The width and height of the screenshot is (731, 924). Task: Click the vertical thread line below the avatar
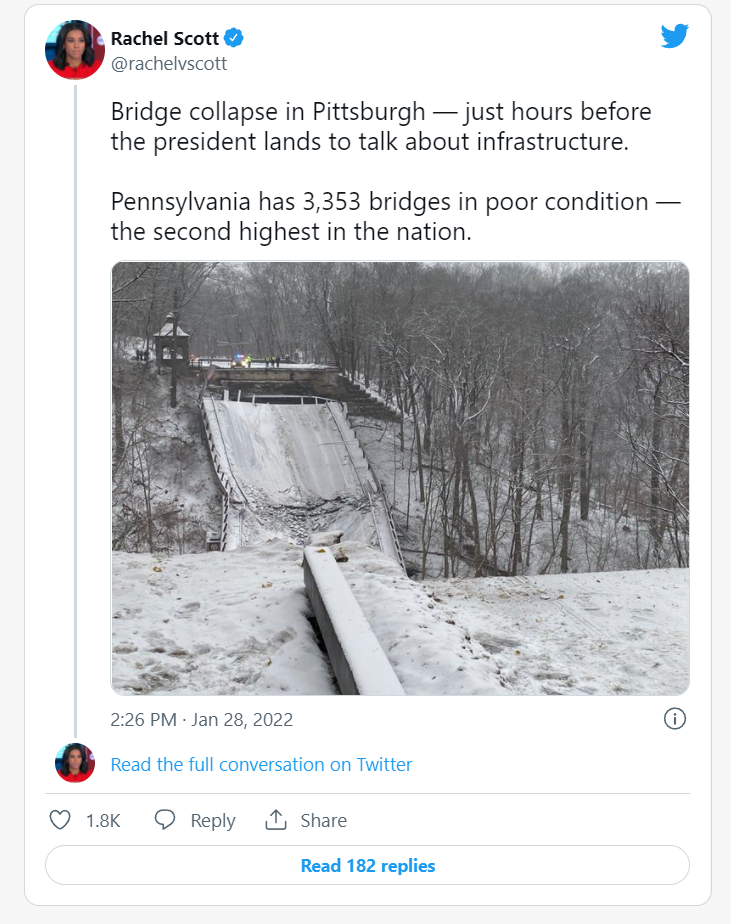coord(76,400)
